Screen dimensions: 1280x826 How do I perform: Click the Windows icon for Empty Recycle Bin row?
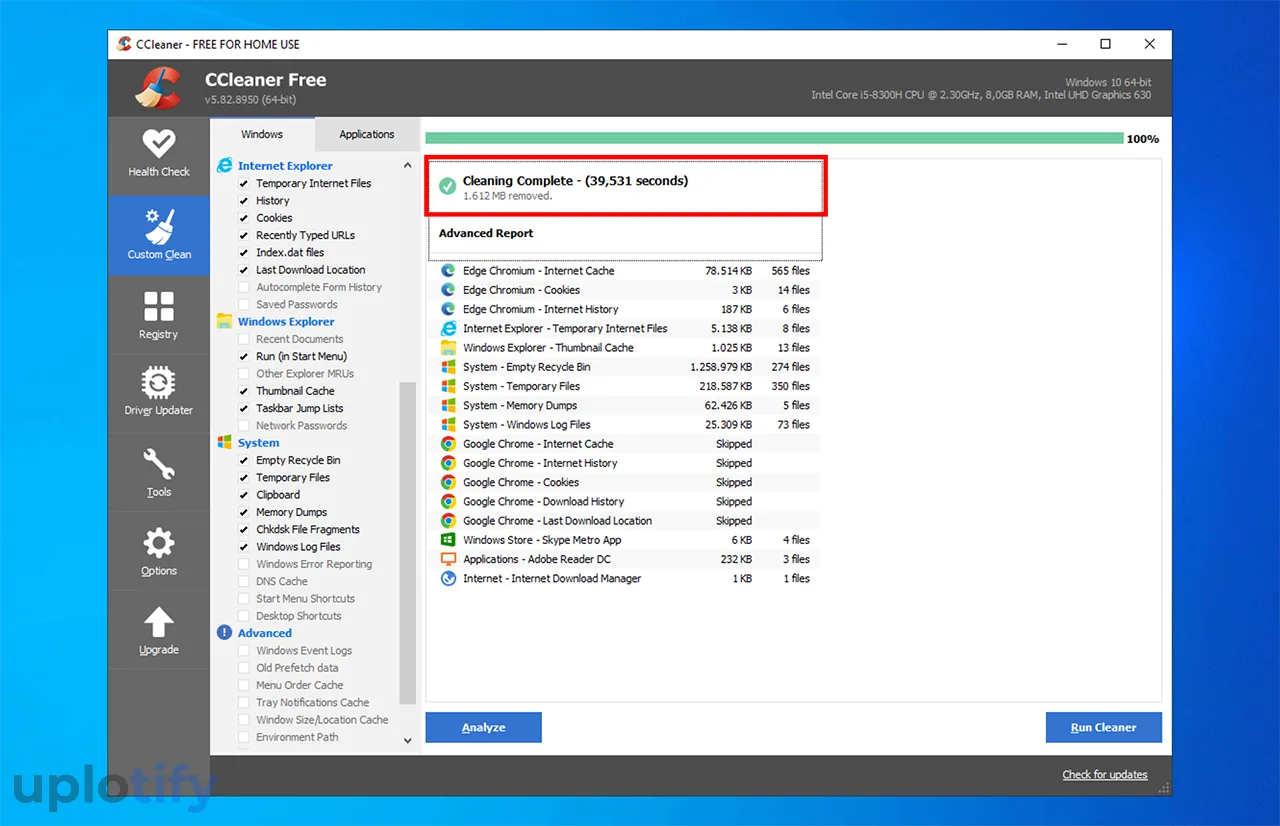click(x=448, y=367)
